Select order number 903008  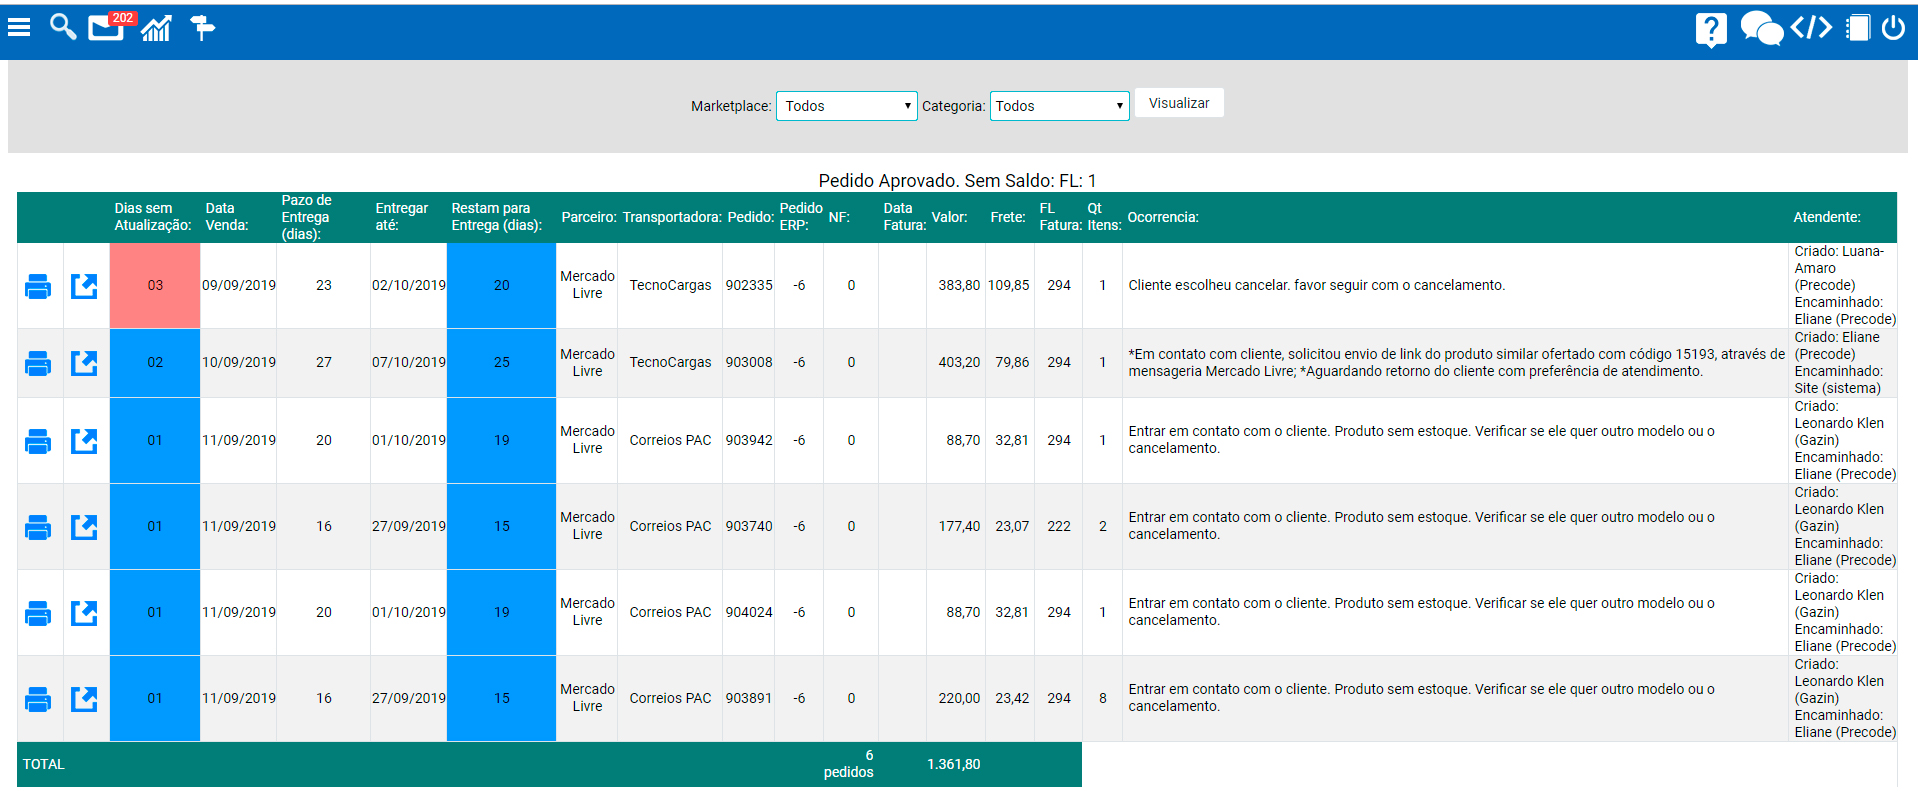tap(749, 363)
